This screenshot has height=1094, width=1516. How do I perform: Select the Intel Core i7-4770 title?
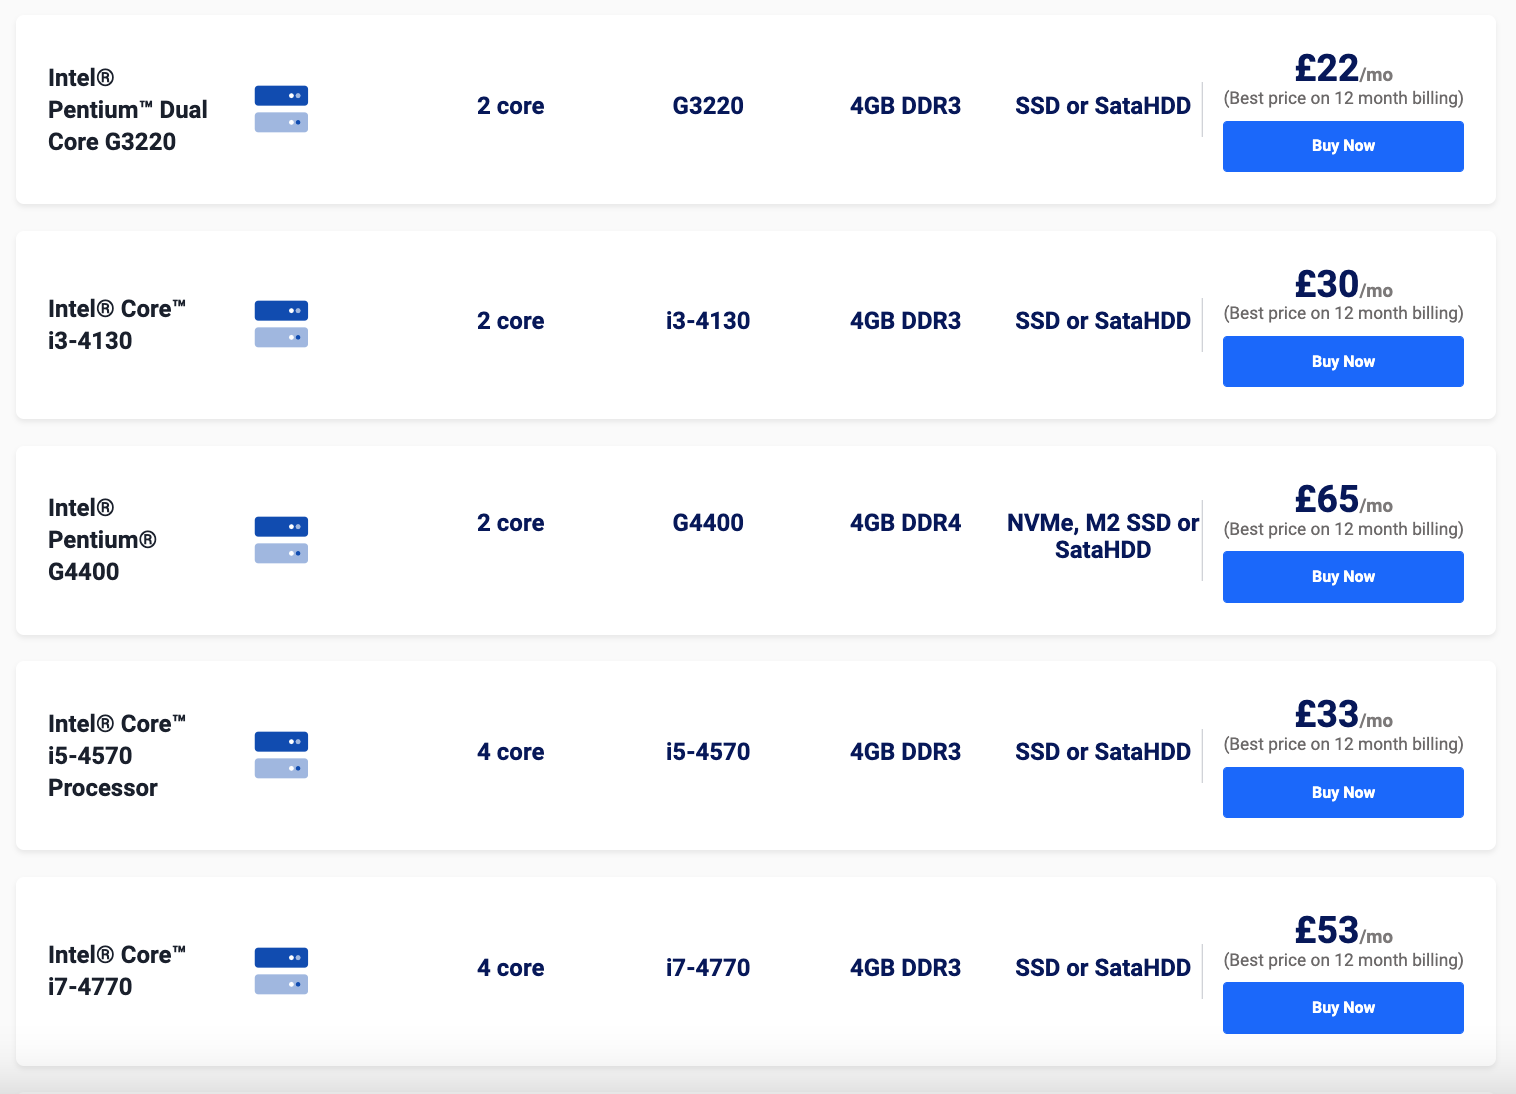click(117, 971)
